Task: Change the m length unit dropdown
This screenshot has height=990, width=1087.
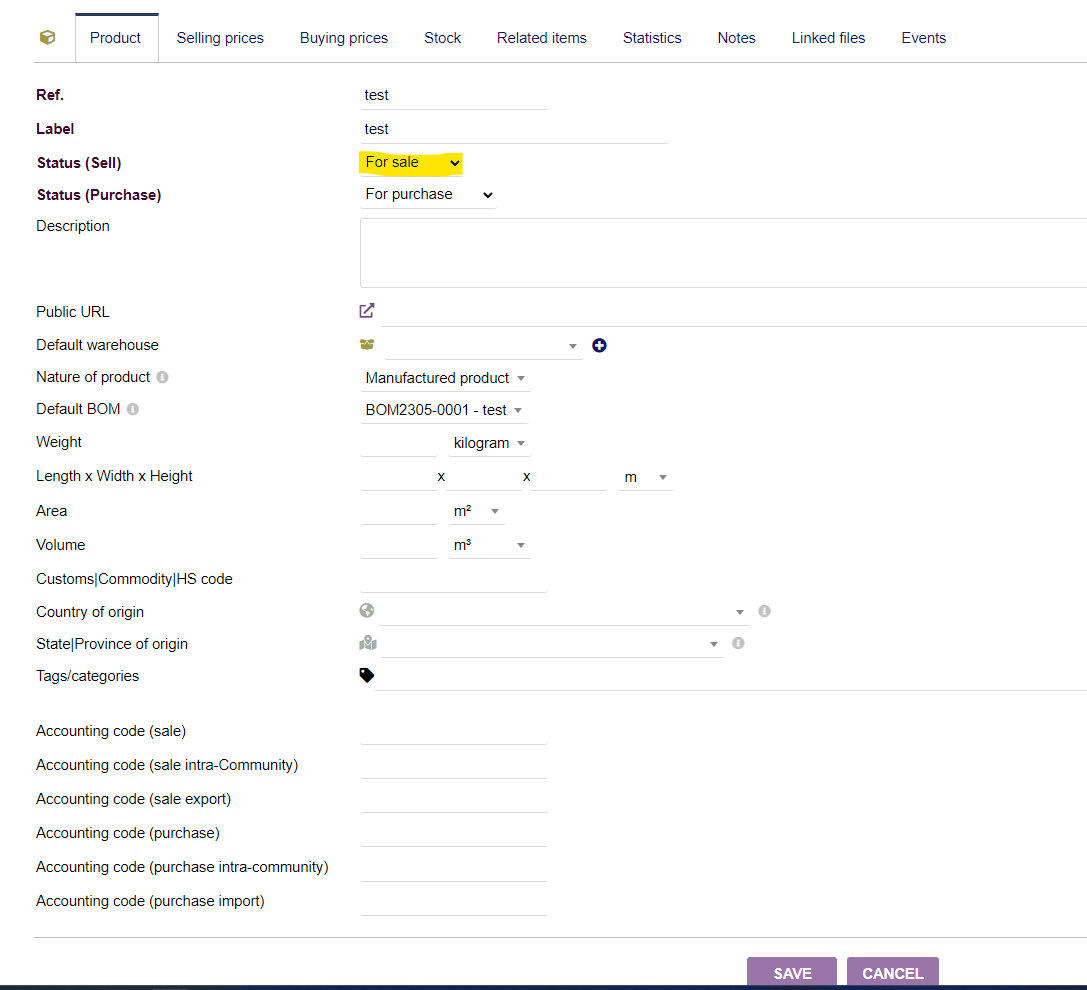Action: coord(645,477)
